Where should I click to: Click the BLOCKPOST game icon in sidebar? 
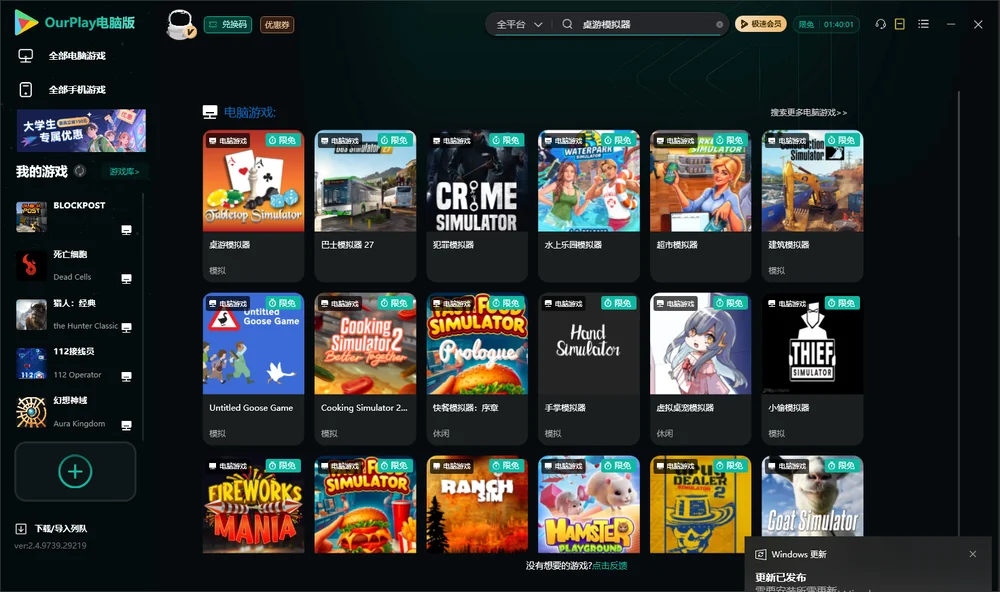click(x=31, y=216)
